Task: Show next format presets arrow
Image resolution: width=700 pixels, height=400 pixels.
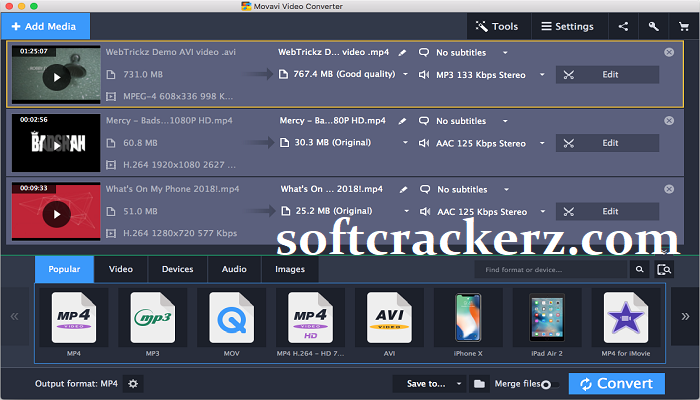Action: 685,317
